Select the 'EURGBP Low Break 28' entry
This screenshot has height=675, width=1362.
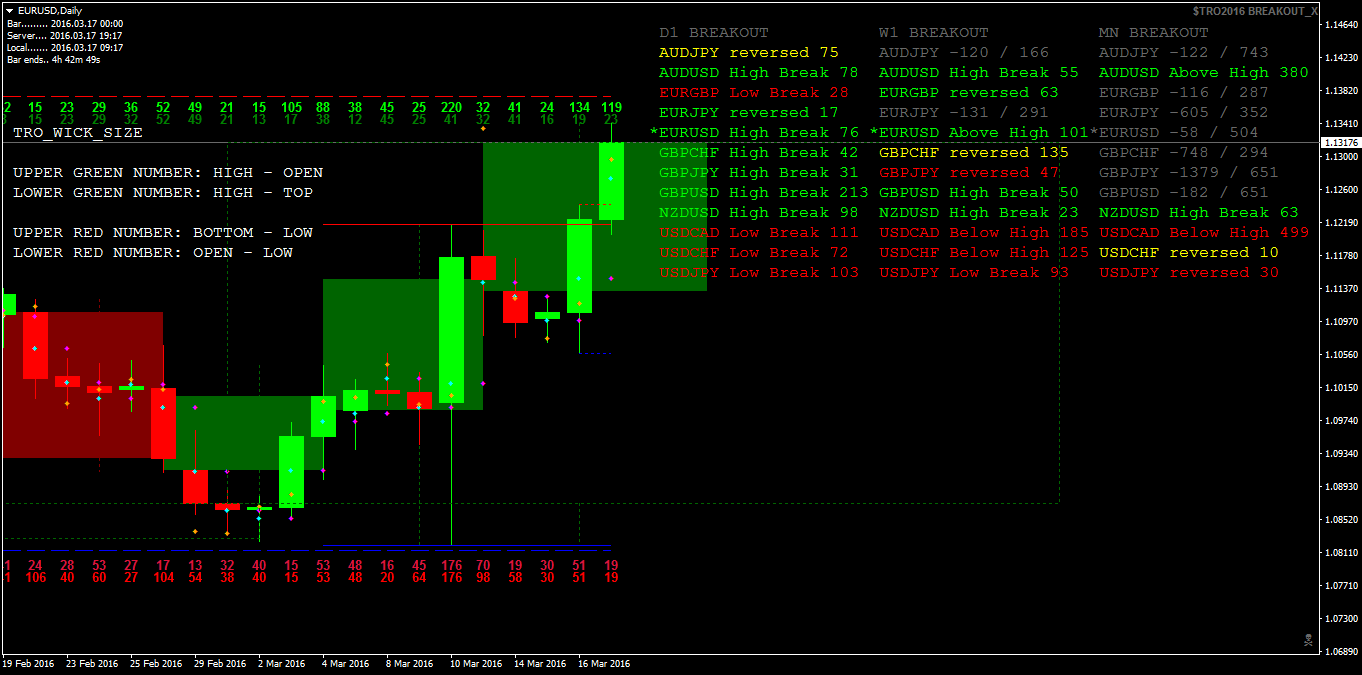point(754,93)
